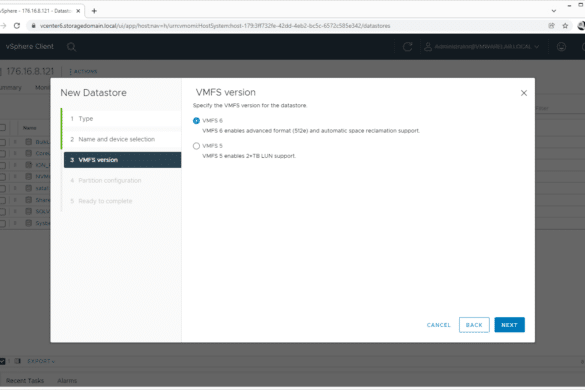Image resolution: width=585 pixels, height=390 pixels.
Task: Open the Alarms panel tab
Action: click(67, 381)
